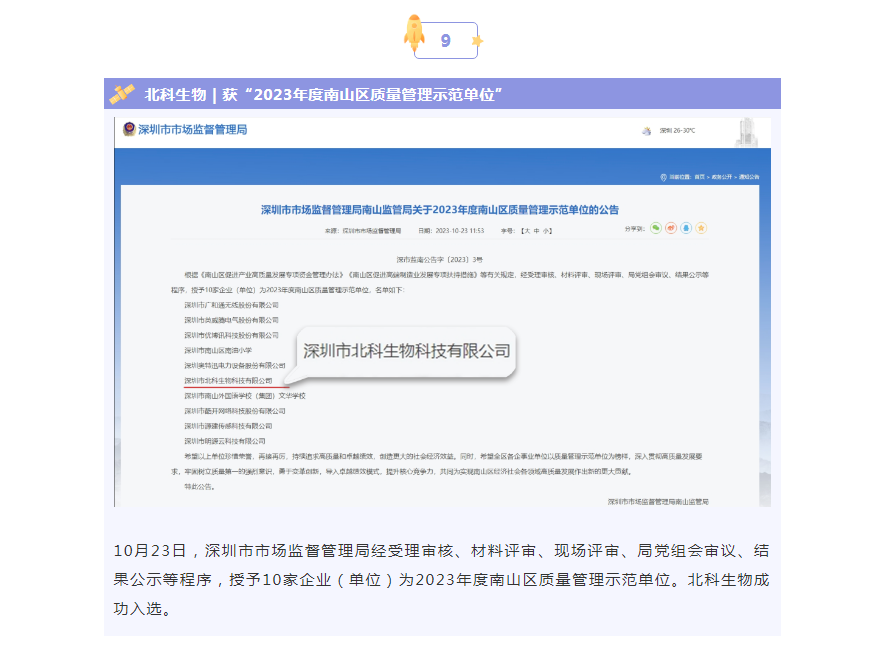
Task: Click the number 9 badge
Action: click(x=446, y=41)
